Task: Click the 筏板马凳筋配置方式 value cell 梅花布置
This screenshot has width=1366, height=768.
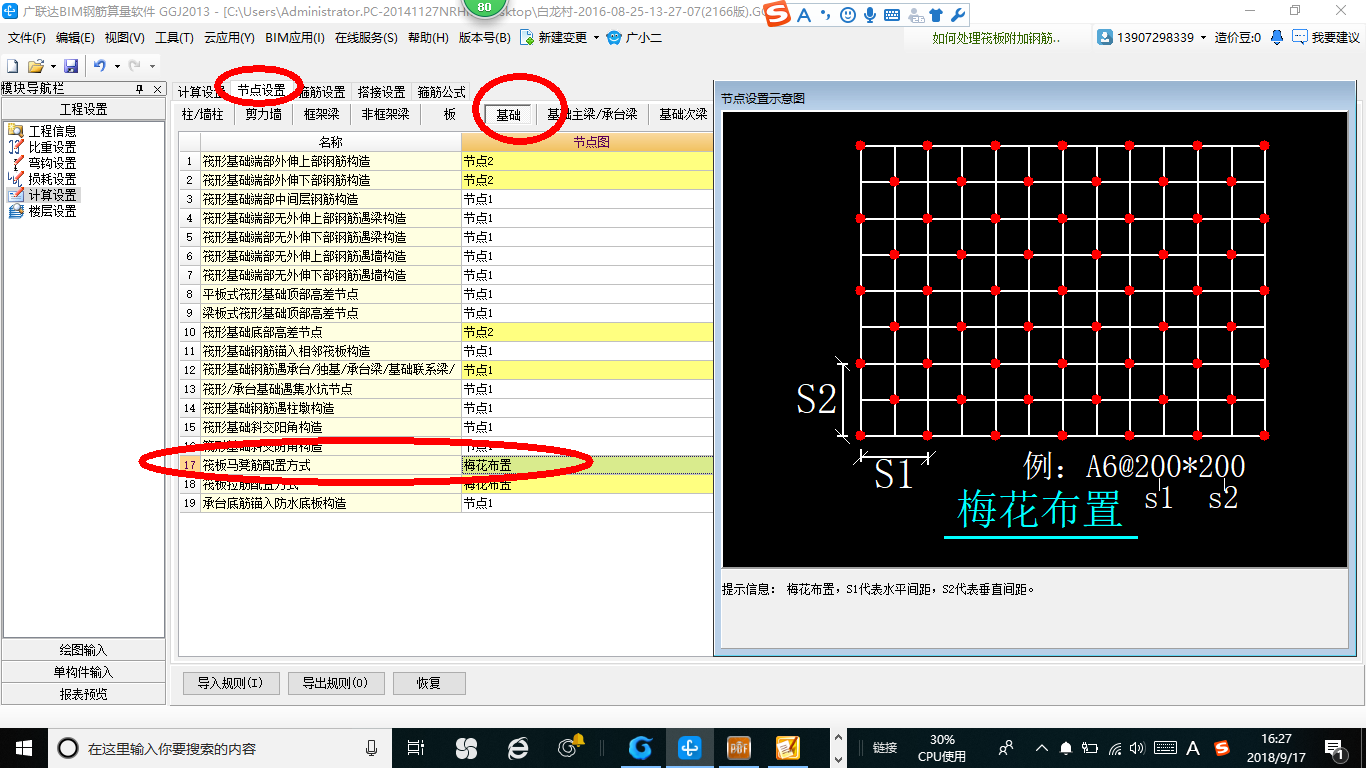Action: point(587,465)
